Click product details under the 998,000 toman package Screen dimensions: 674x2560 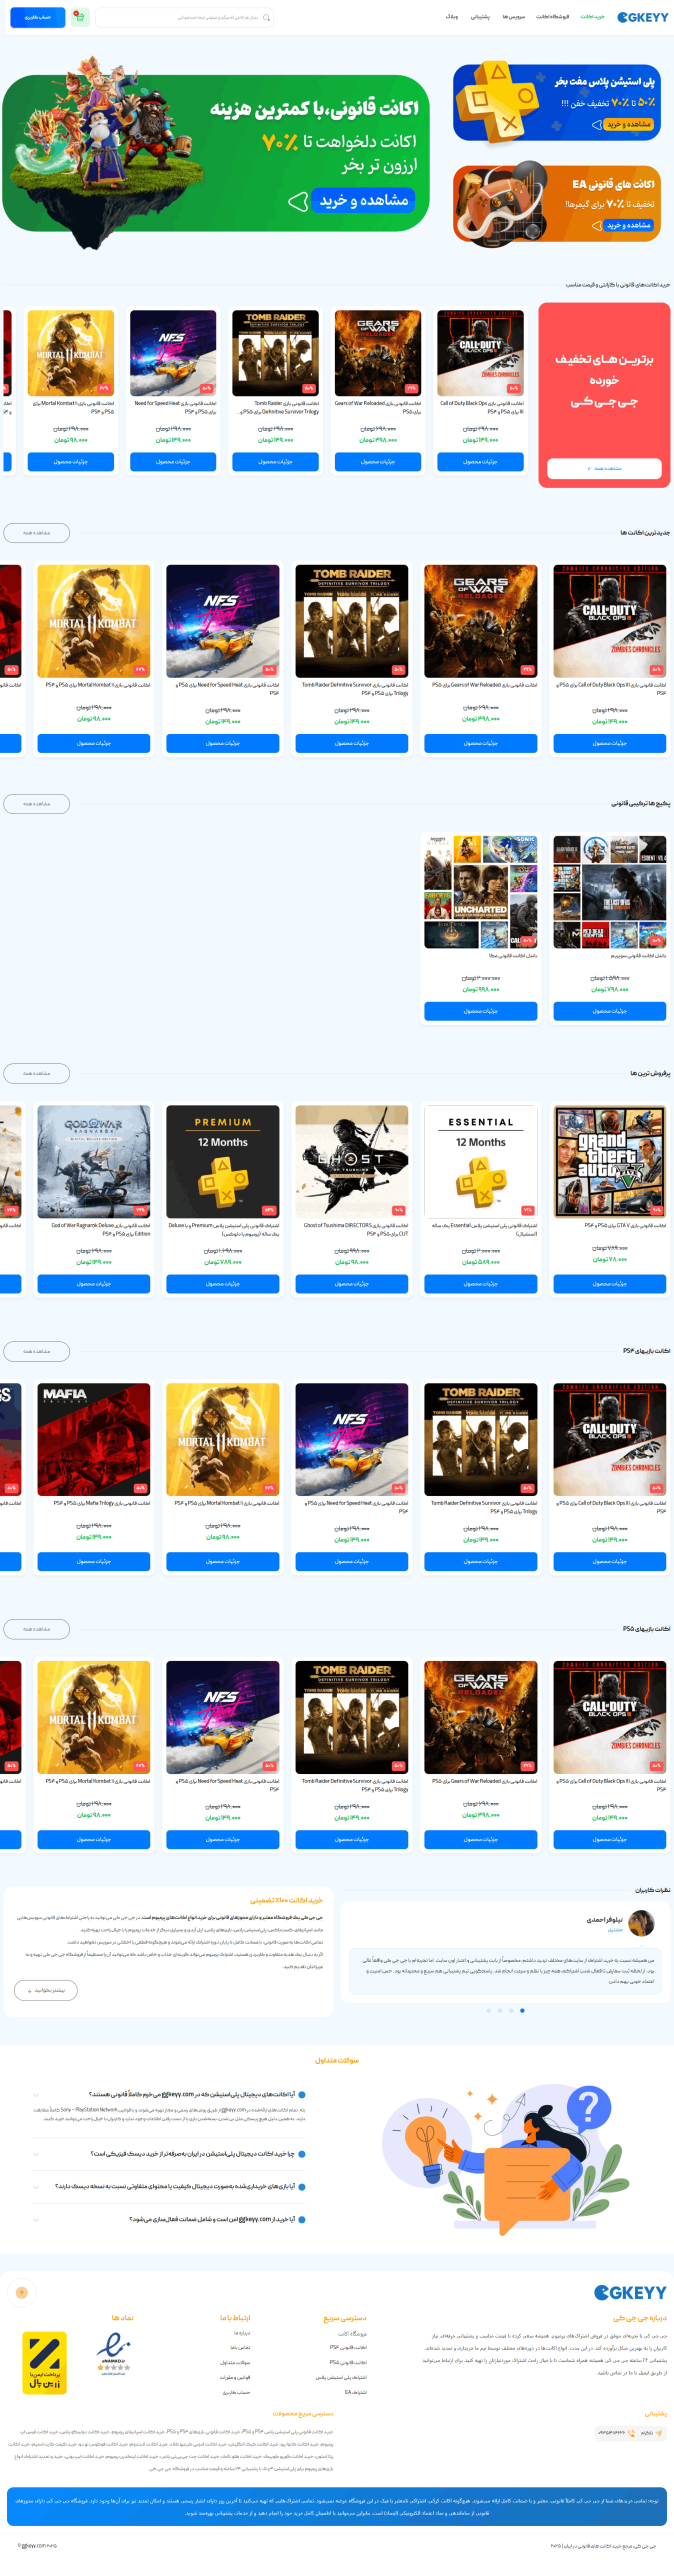coord(481,1011)
